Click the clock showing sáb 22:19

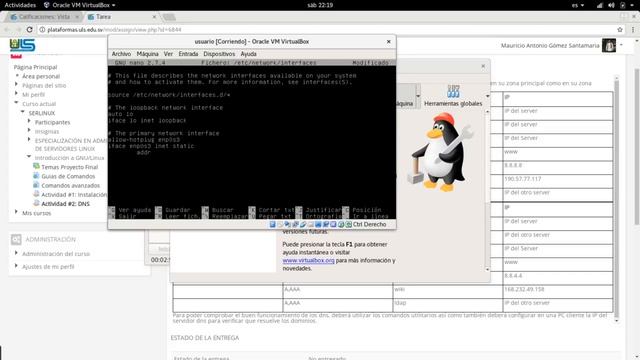320,5
